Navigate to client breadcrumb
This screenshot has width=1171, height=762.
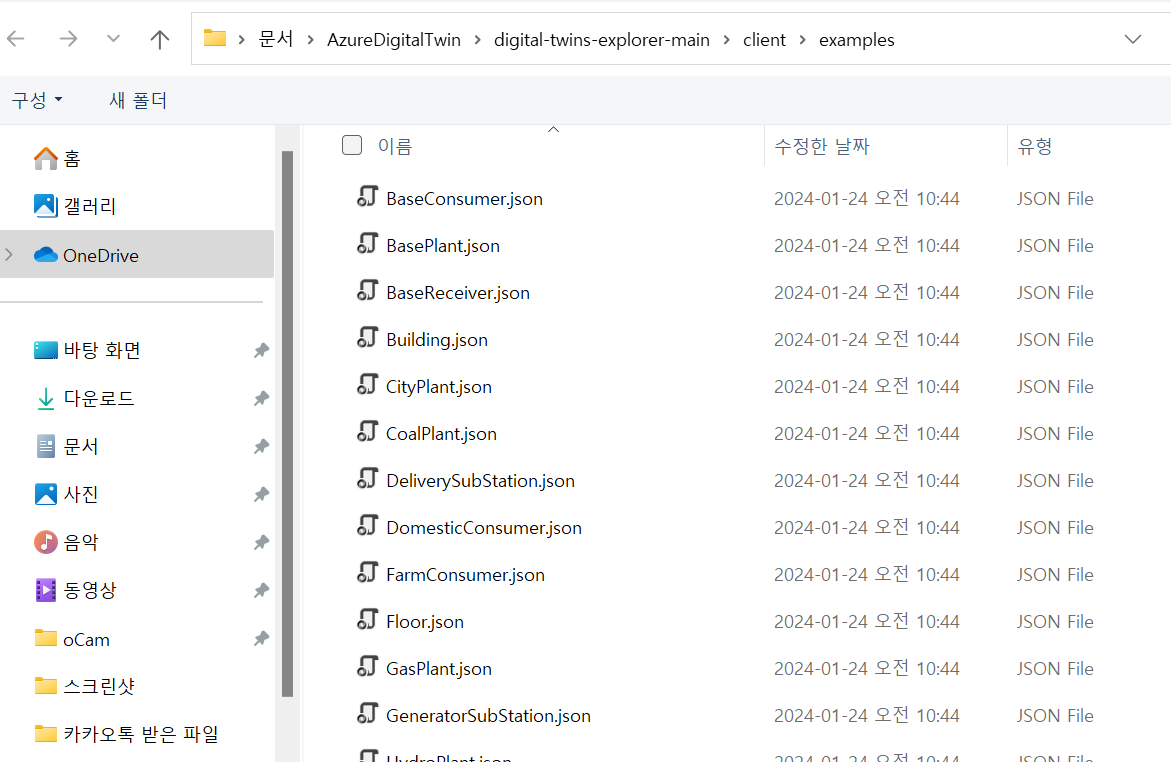click(x=764, y=40)
